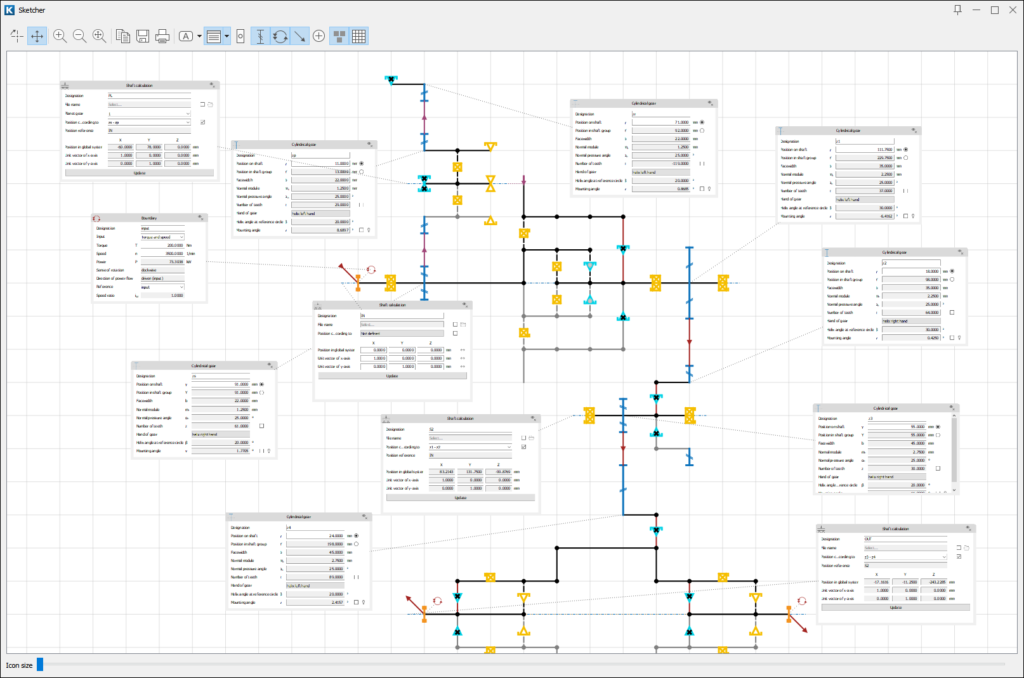Image resolution: width=1024 pixels, height=678 pixels.
Task: Select the 'Position on shaft group' radio button in top-right gear panel
Action: (906, 157)
